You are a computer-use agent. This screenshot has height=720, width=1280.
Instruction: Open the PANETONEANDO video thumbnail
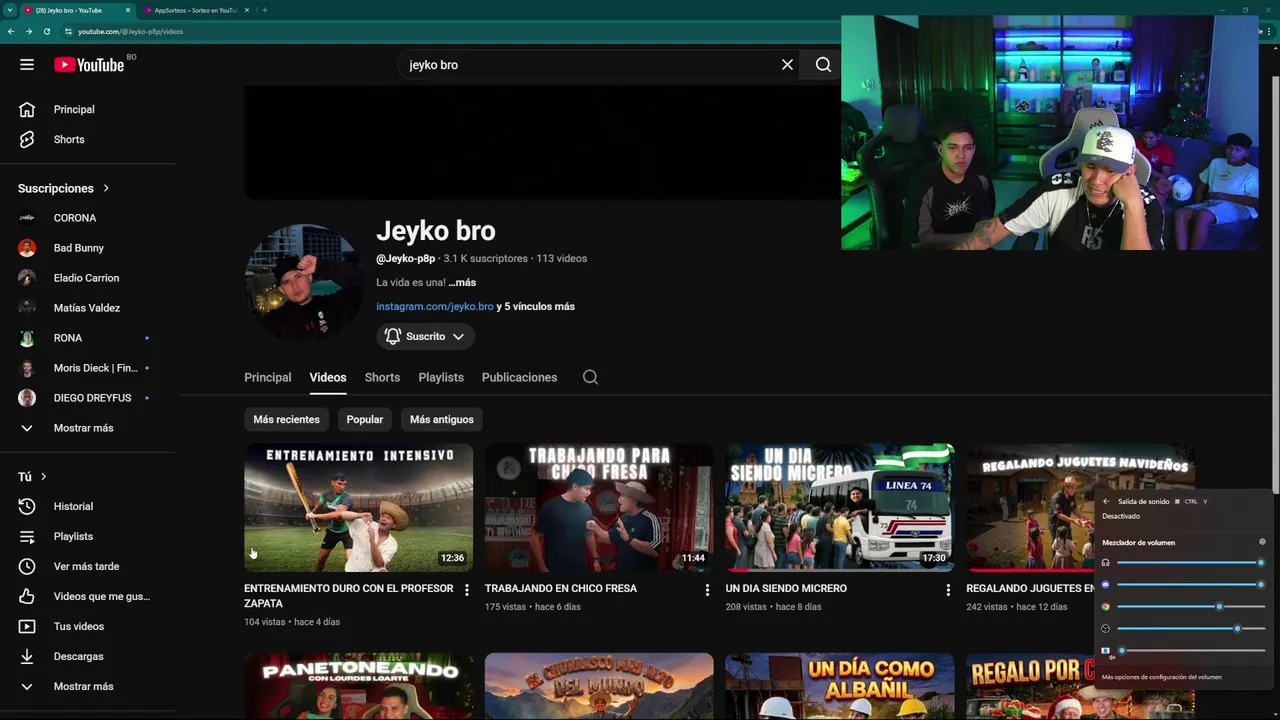[358, 686]
